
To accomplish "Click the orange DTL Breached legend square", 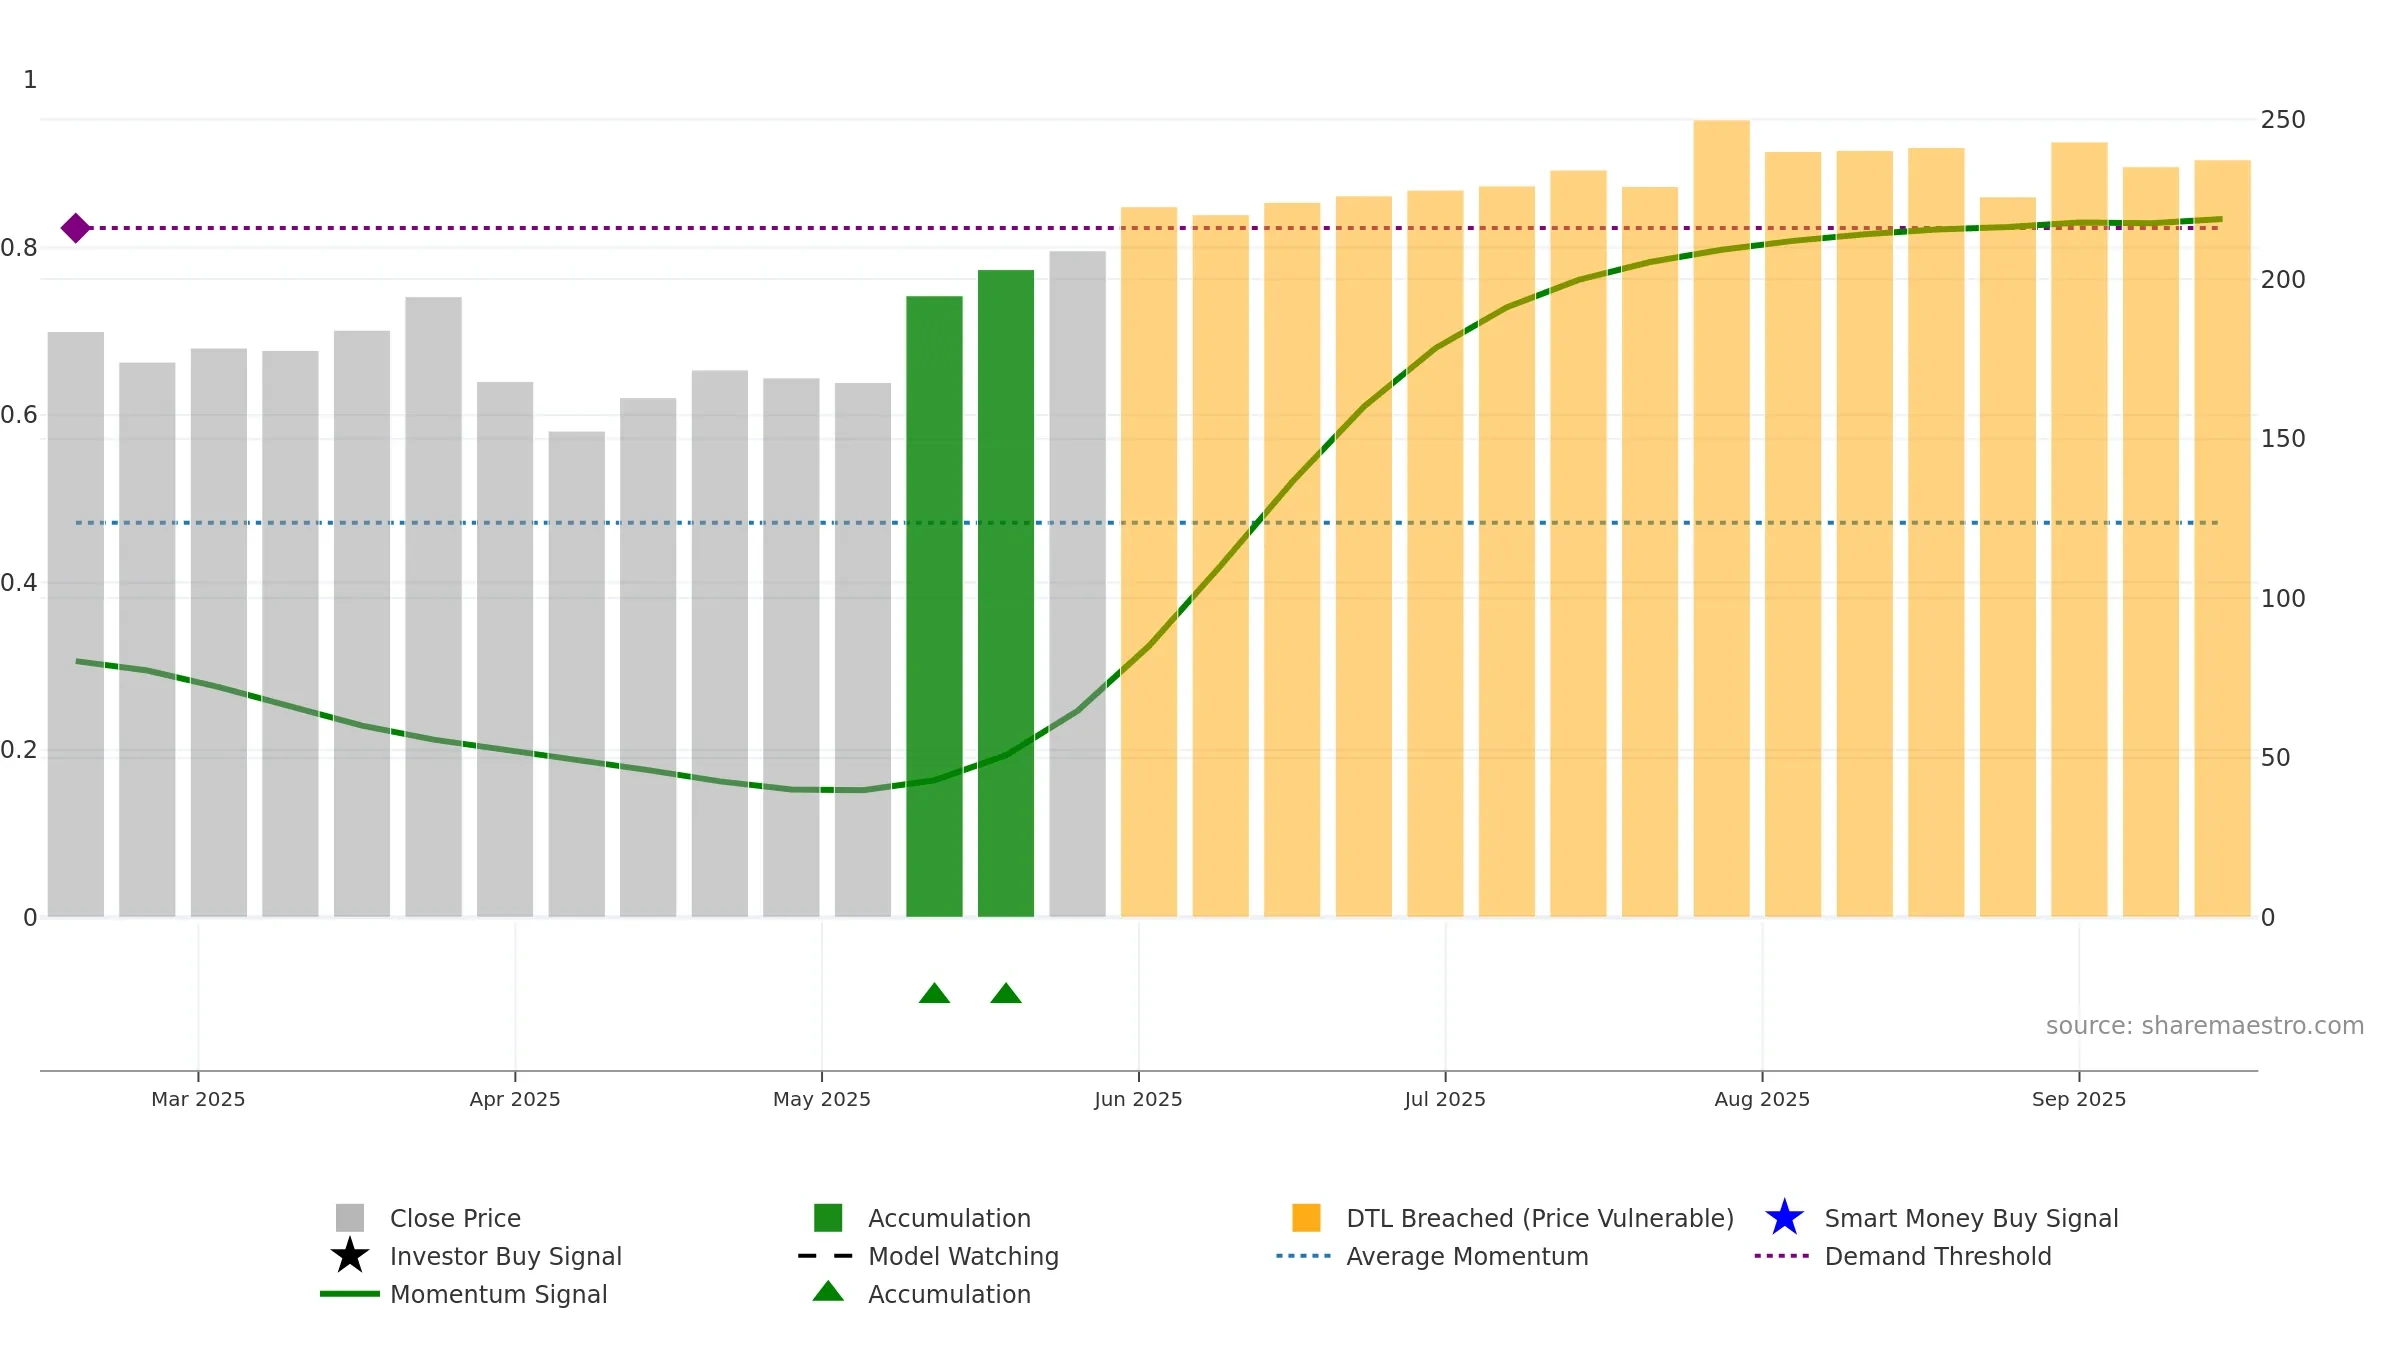I will (x=1306, y=1218).
